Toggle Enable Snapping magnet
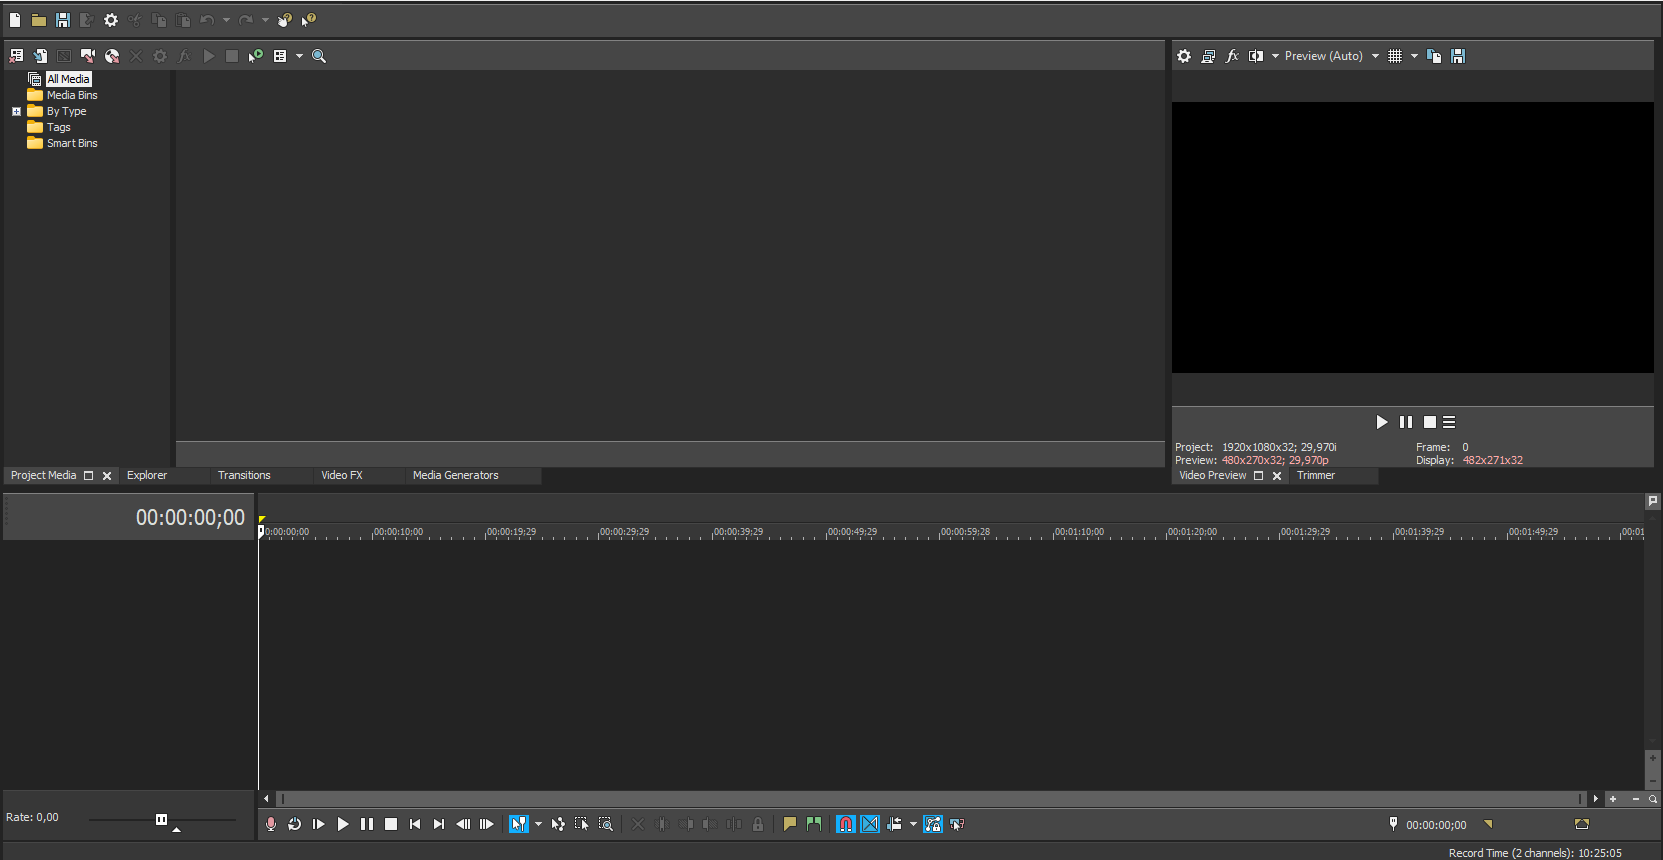 846,824
